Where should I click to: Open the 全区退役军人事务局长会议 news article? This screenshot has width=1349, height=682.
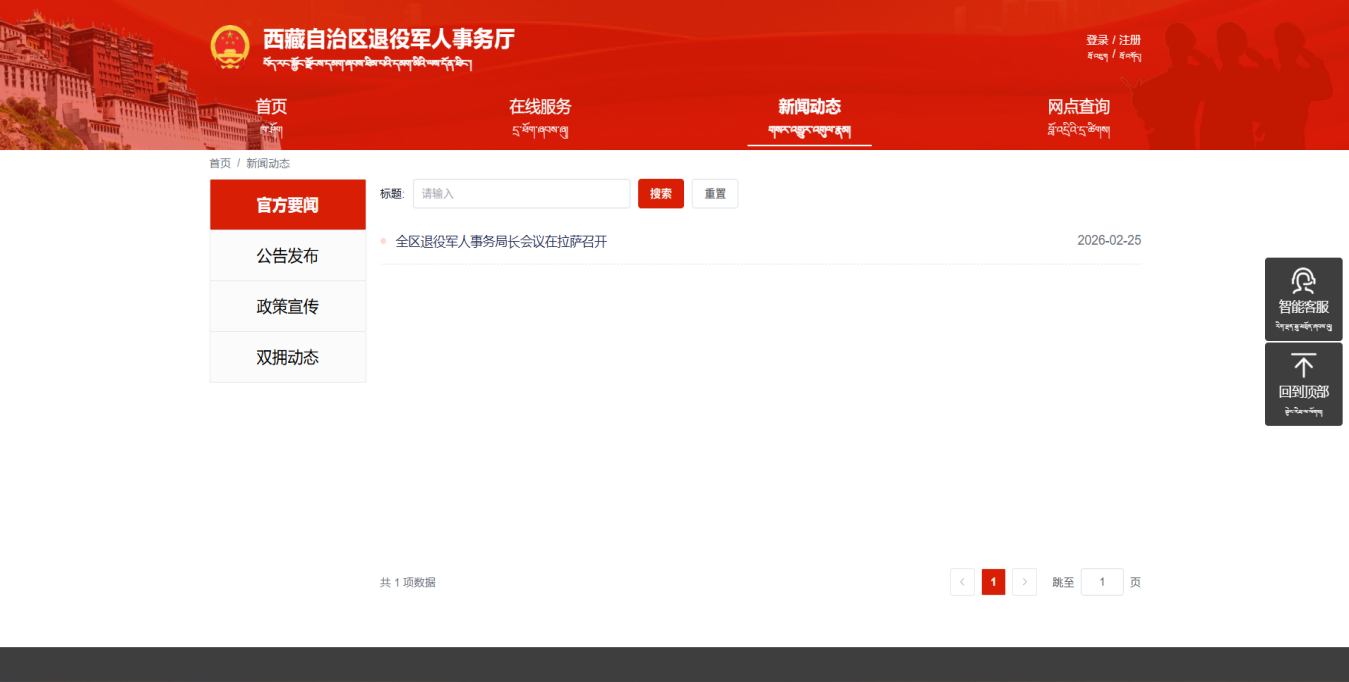click(x=501, y=241)
